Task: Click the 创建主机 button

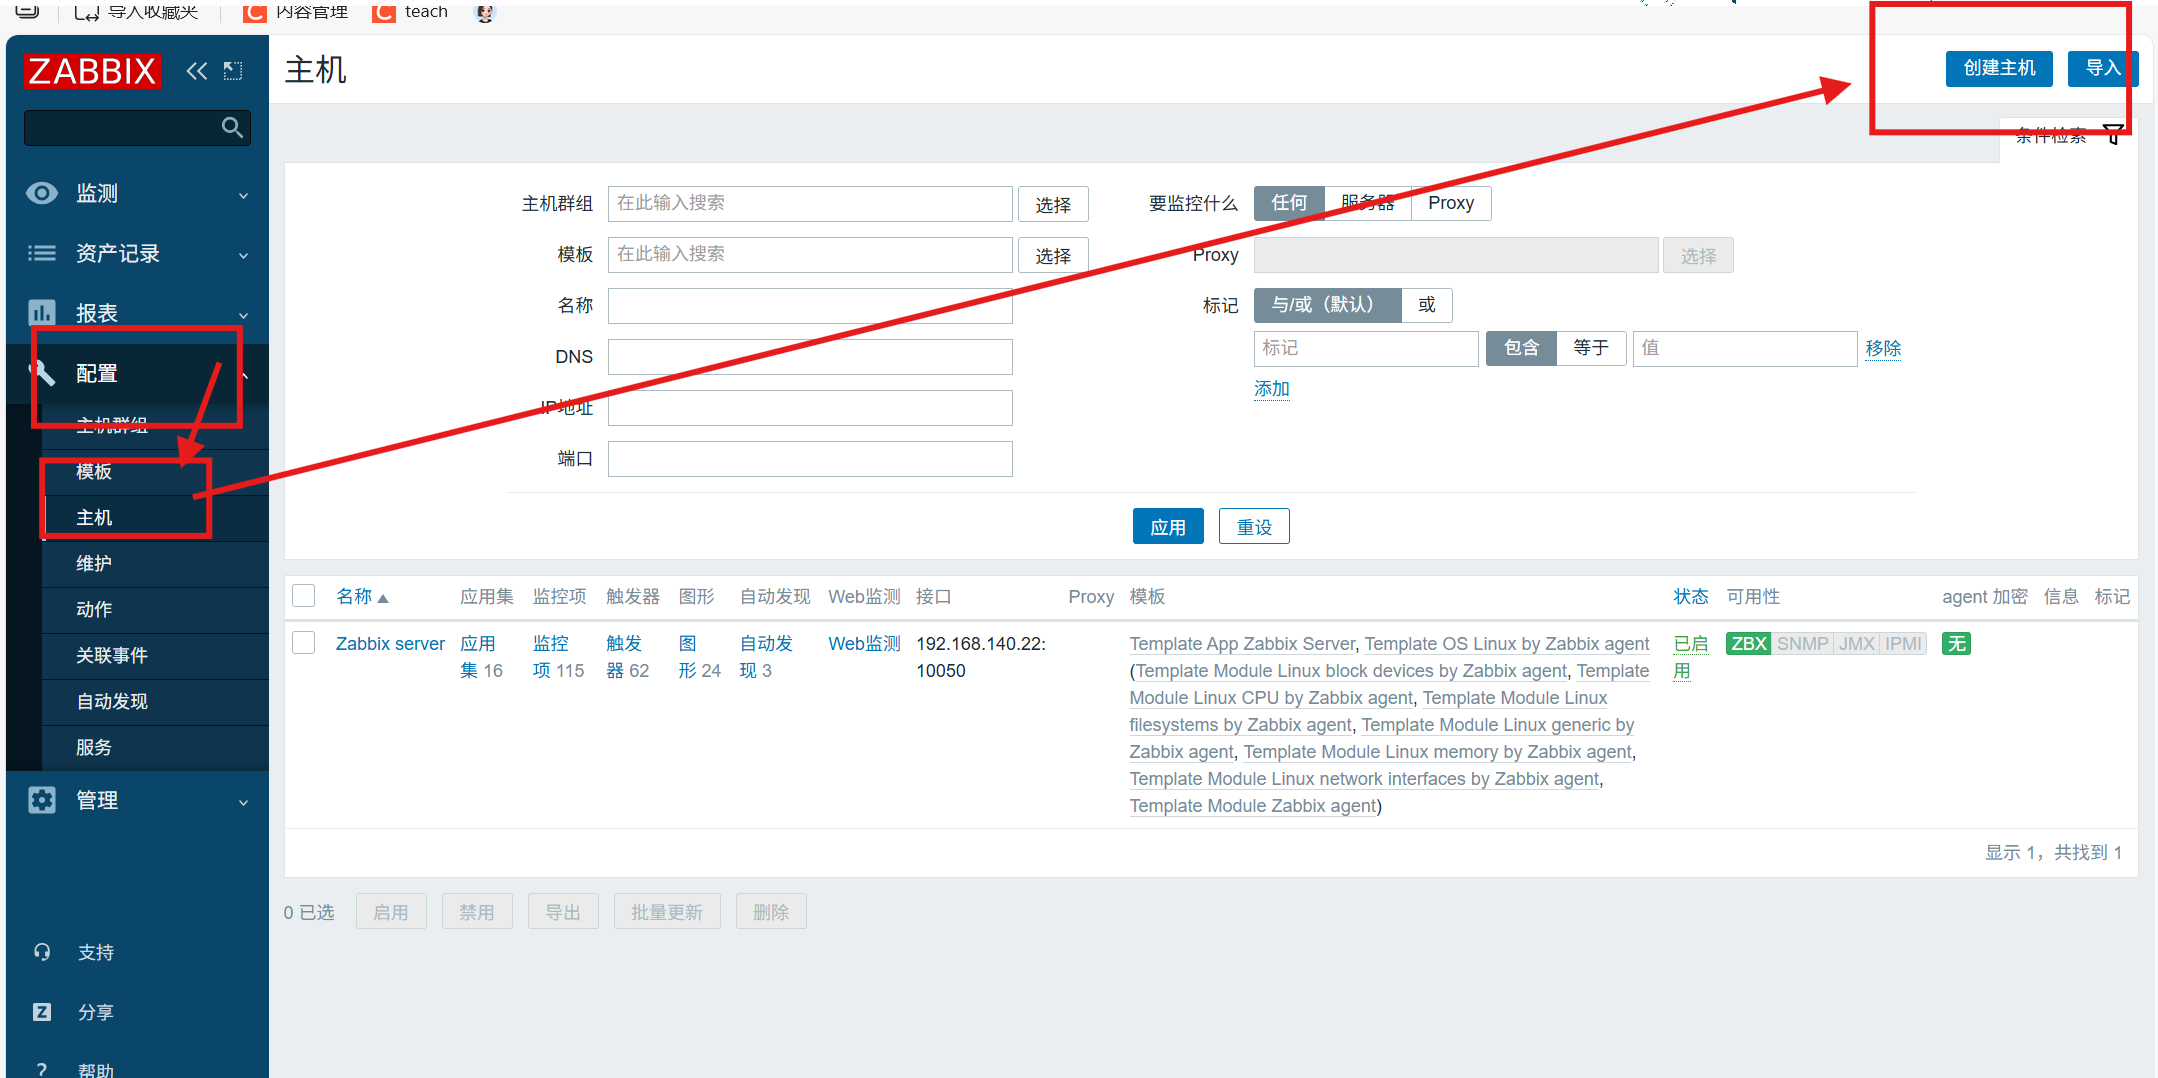Action: pos(1999,68)
